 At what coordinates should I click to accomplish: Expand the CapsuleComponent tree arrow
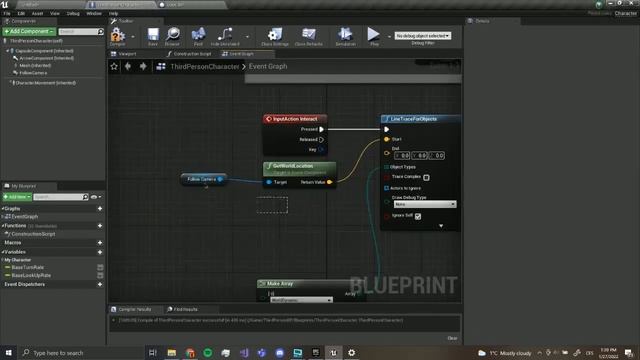tap(7, 51)
